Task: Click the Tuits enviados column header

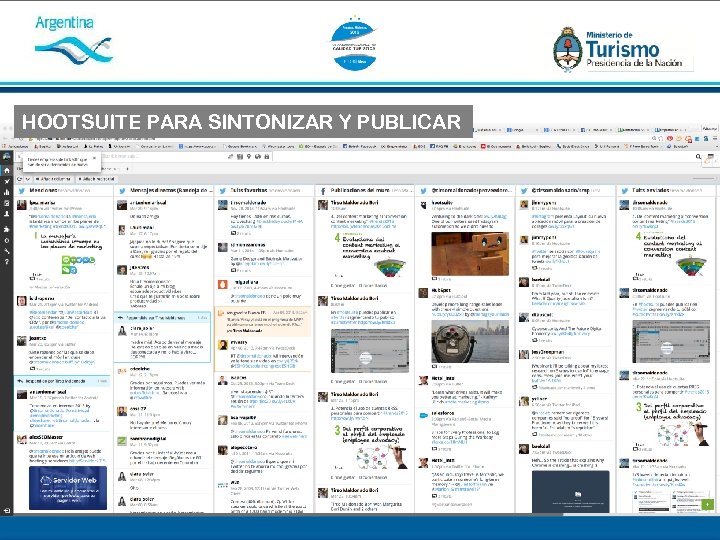Action: click(x=666, y=190)
